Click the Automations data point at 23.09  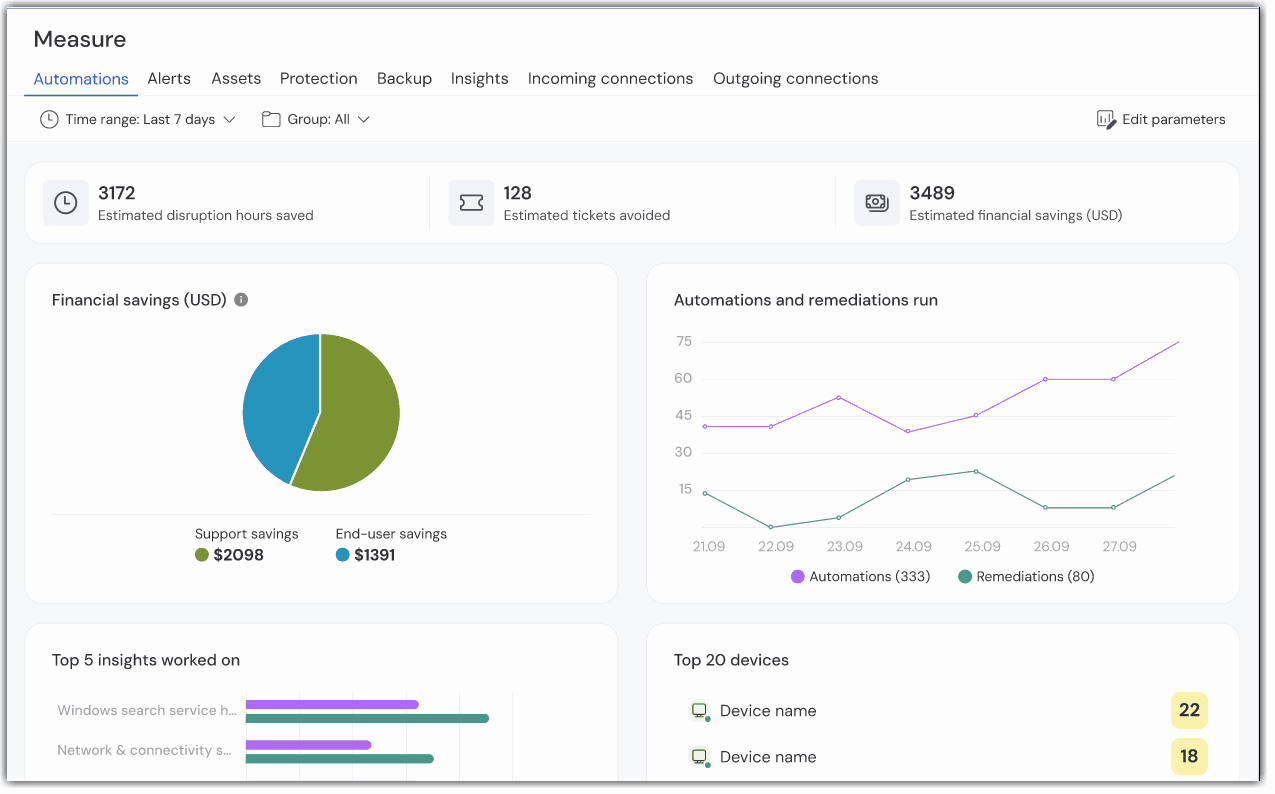click(838, 397)
